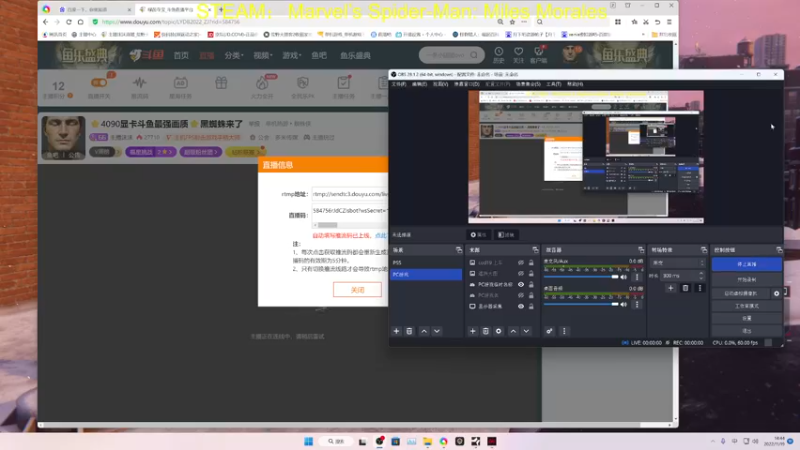
Task: Click Douyu 鱼吧 navigation link
Action: point(319,55)
